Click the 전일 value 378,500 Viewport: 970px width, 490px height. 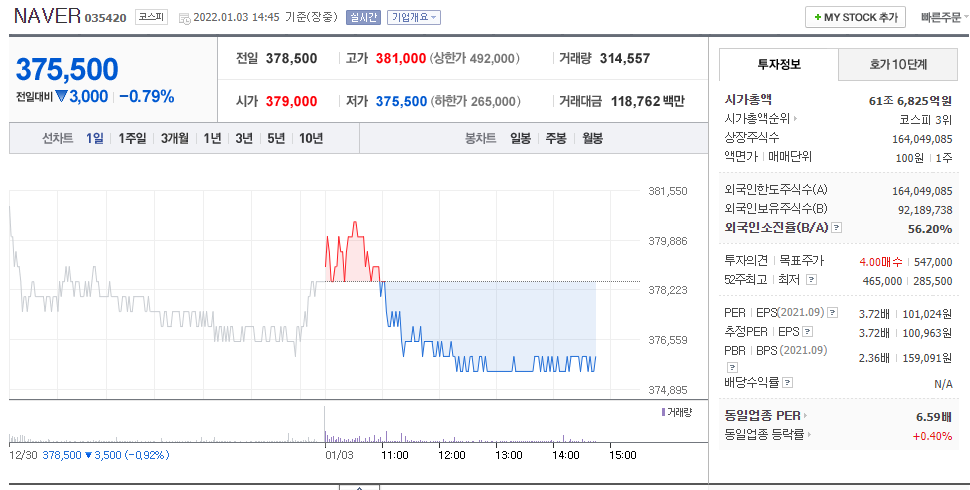291,59
